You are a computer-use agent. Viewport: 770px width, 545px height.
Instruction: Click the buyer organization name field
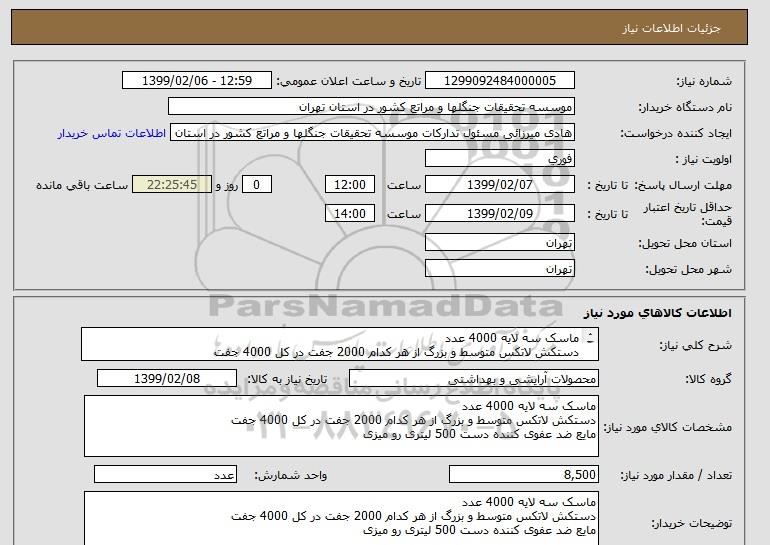(371, 107)
